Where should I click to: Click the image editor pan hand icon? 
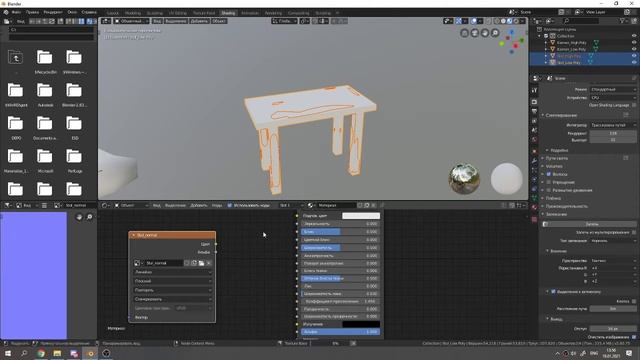click(79, 217)
